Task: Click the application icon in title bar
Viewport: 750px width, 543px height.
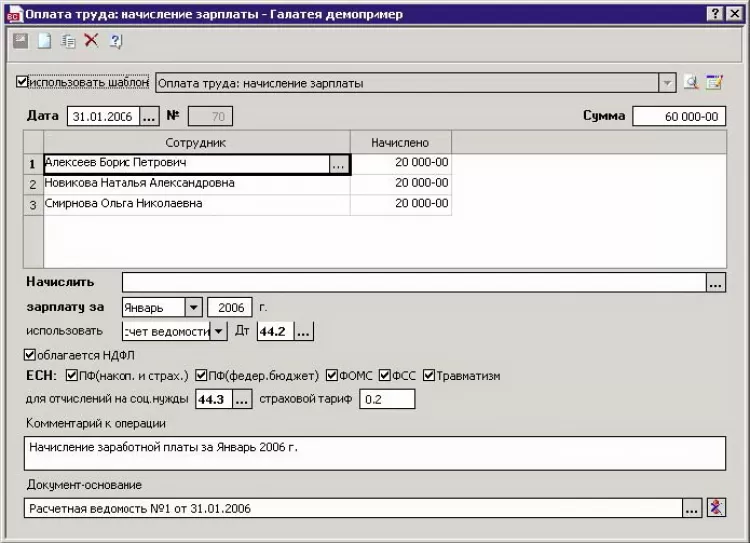Action: (x=13, y=14)
